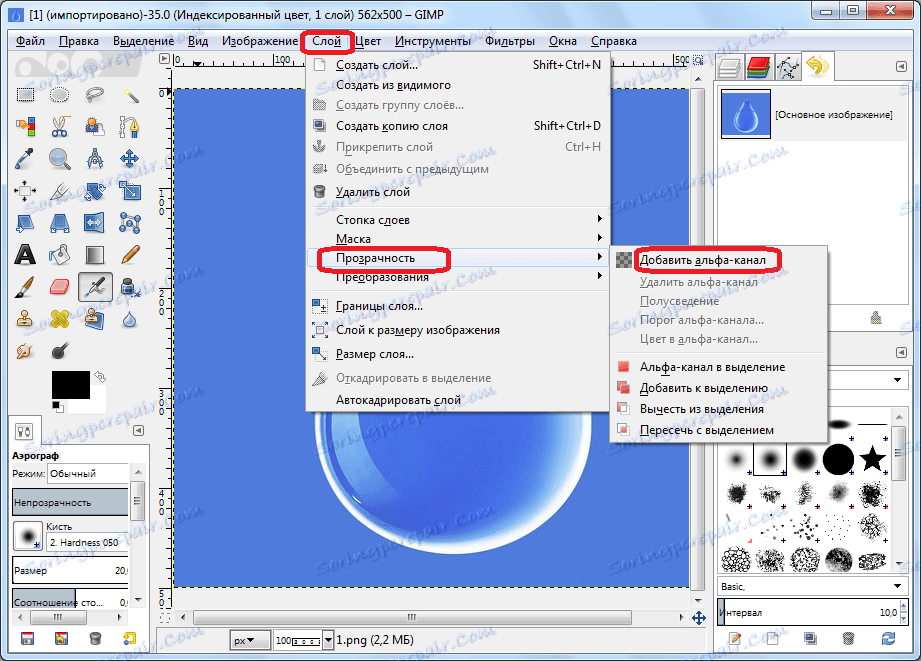Screen dimensions: 921x661
Task: Choose the Zoom magnifier tool
Action: [x=59, y=159]
